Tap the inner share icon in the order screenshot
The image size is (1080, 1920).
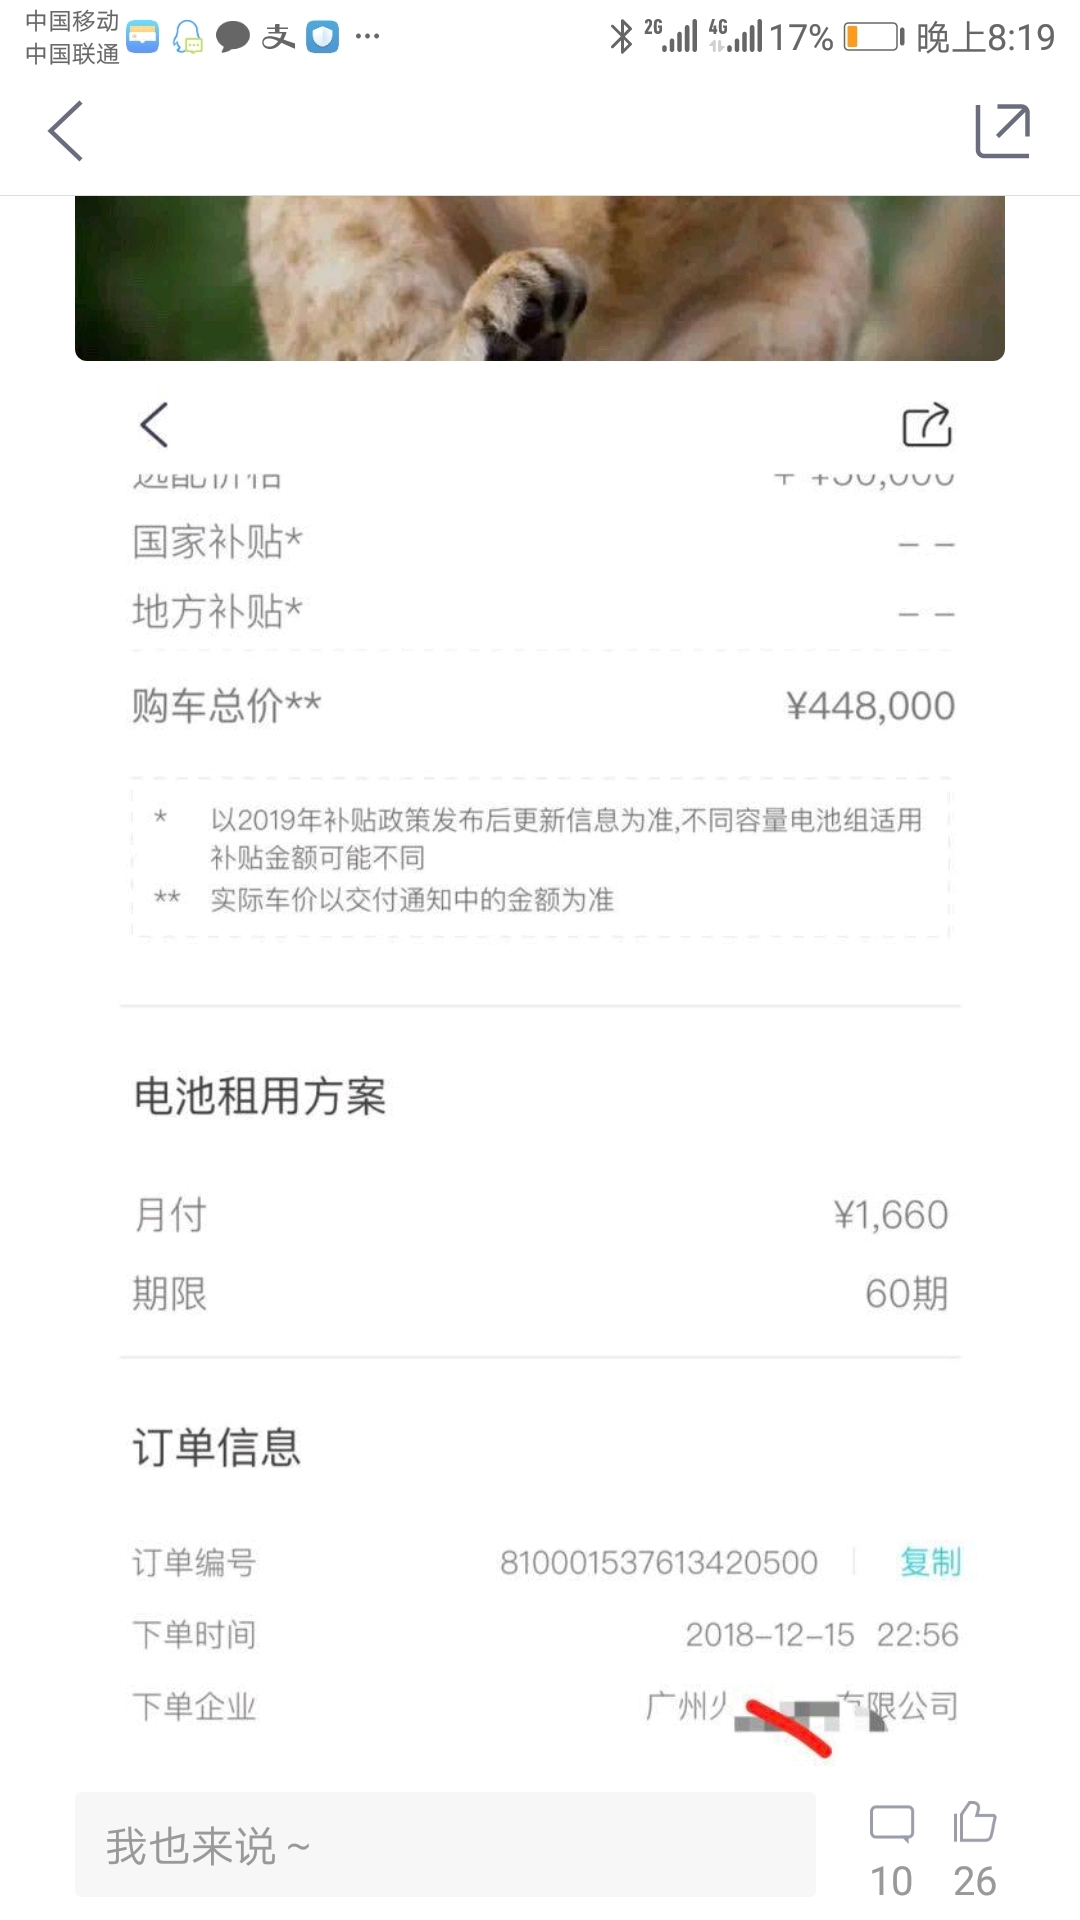927,425
